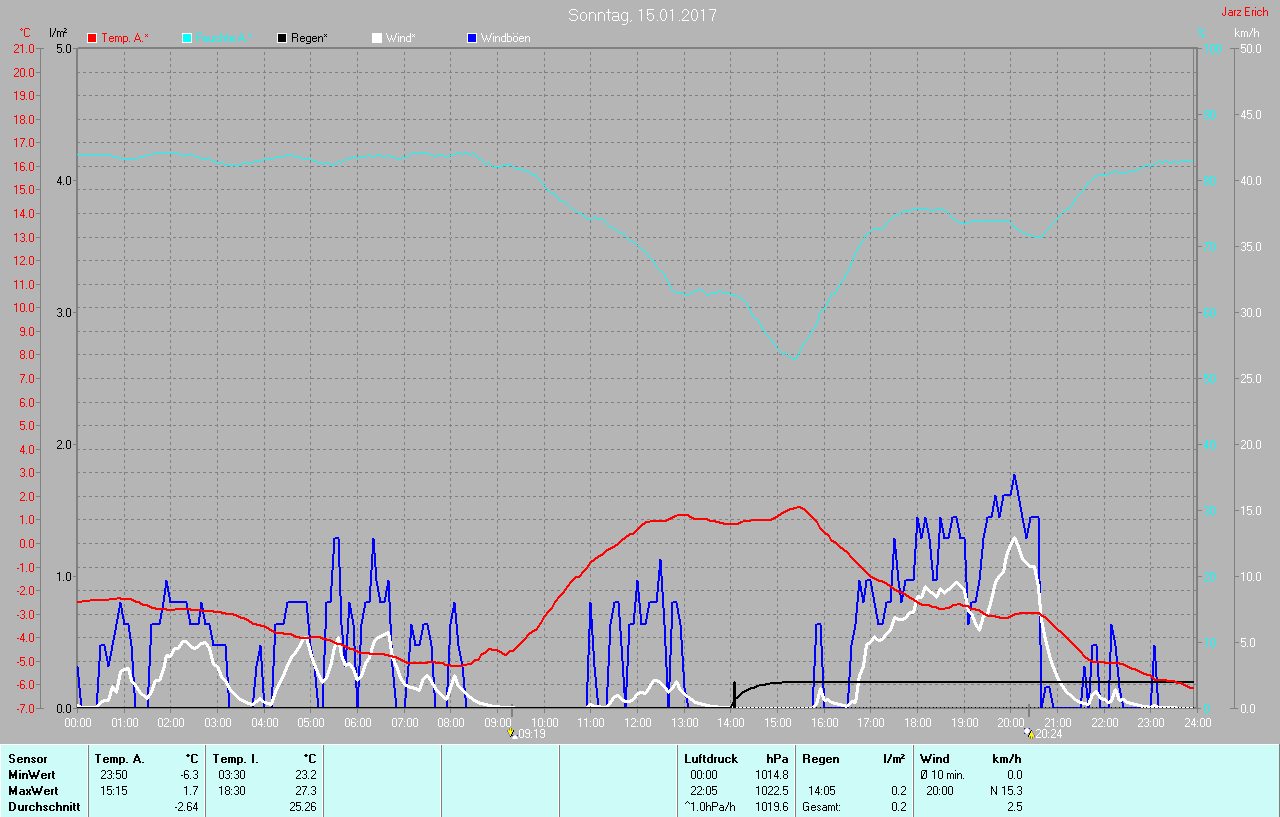Click the blue Windböen legend swatch
Viewport: 1280px width, 817px height.
coord(472,38)
